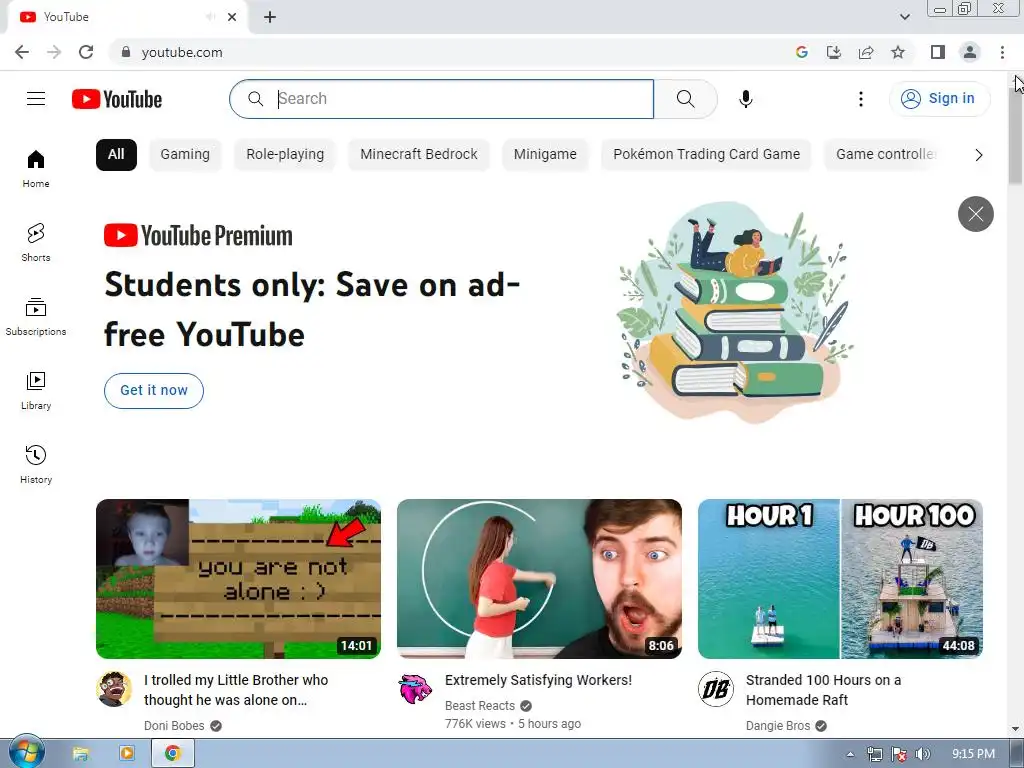Click Get it now button

153,391
